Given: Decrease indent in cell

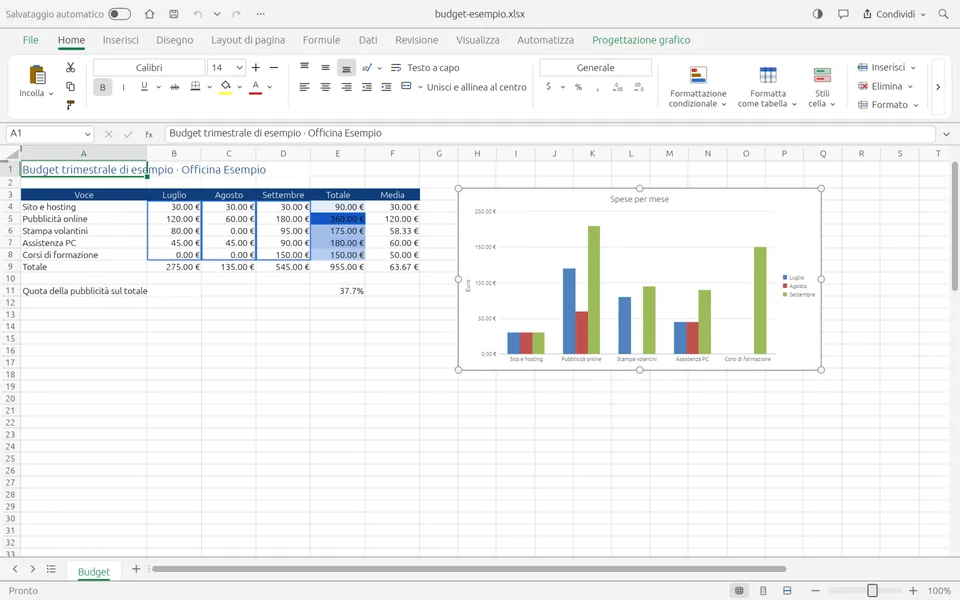Looking at the screenshot, I should tap(367, 87).
